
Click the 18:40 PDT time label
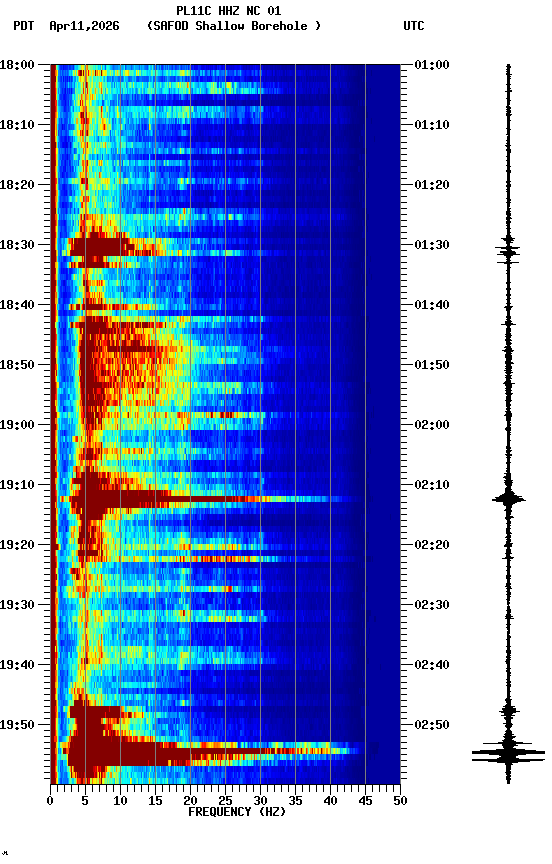(x=17, y=305)
